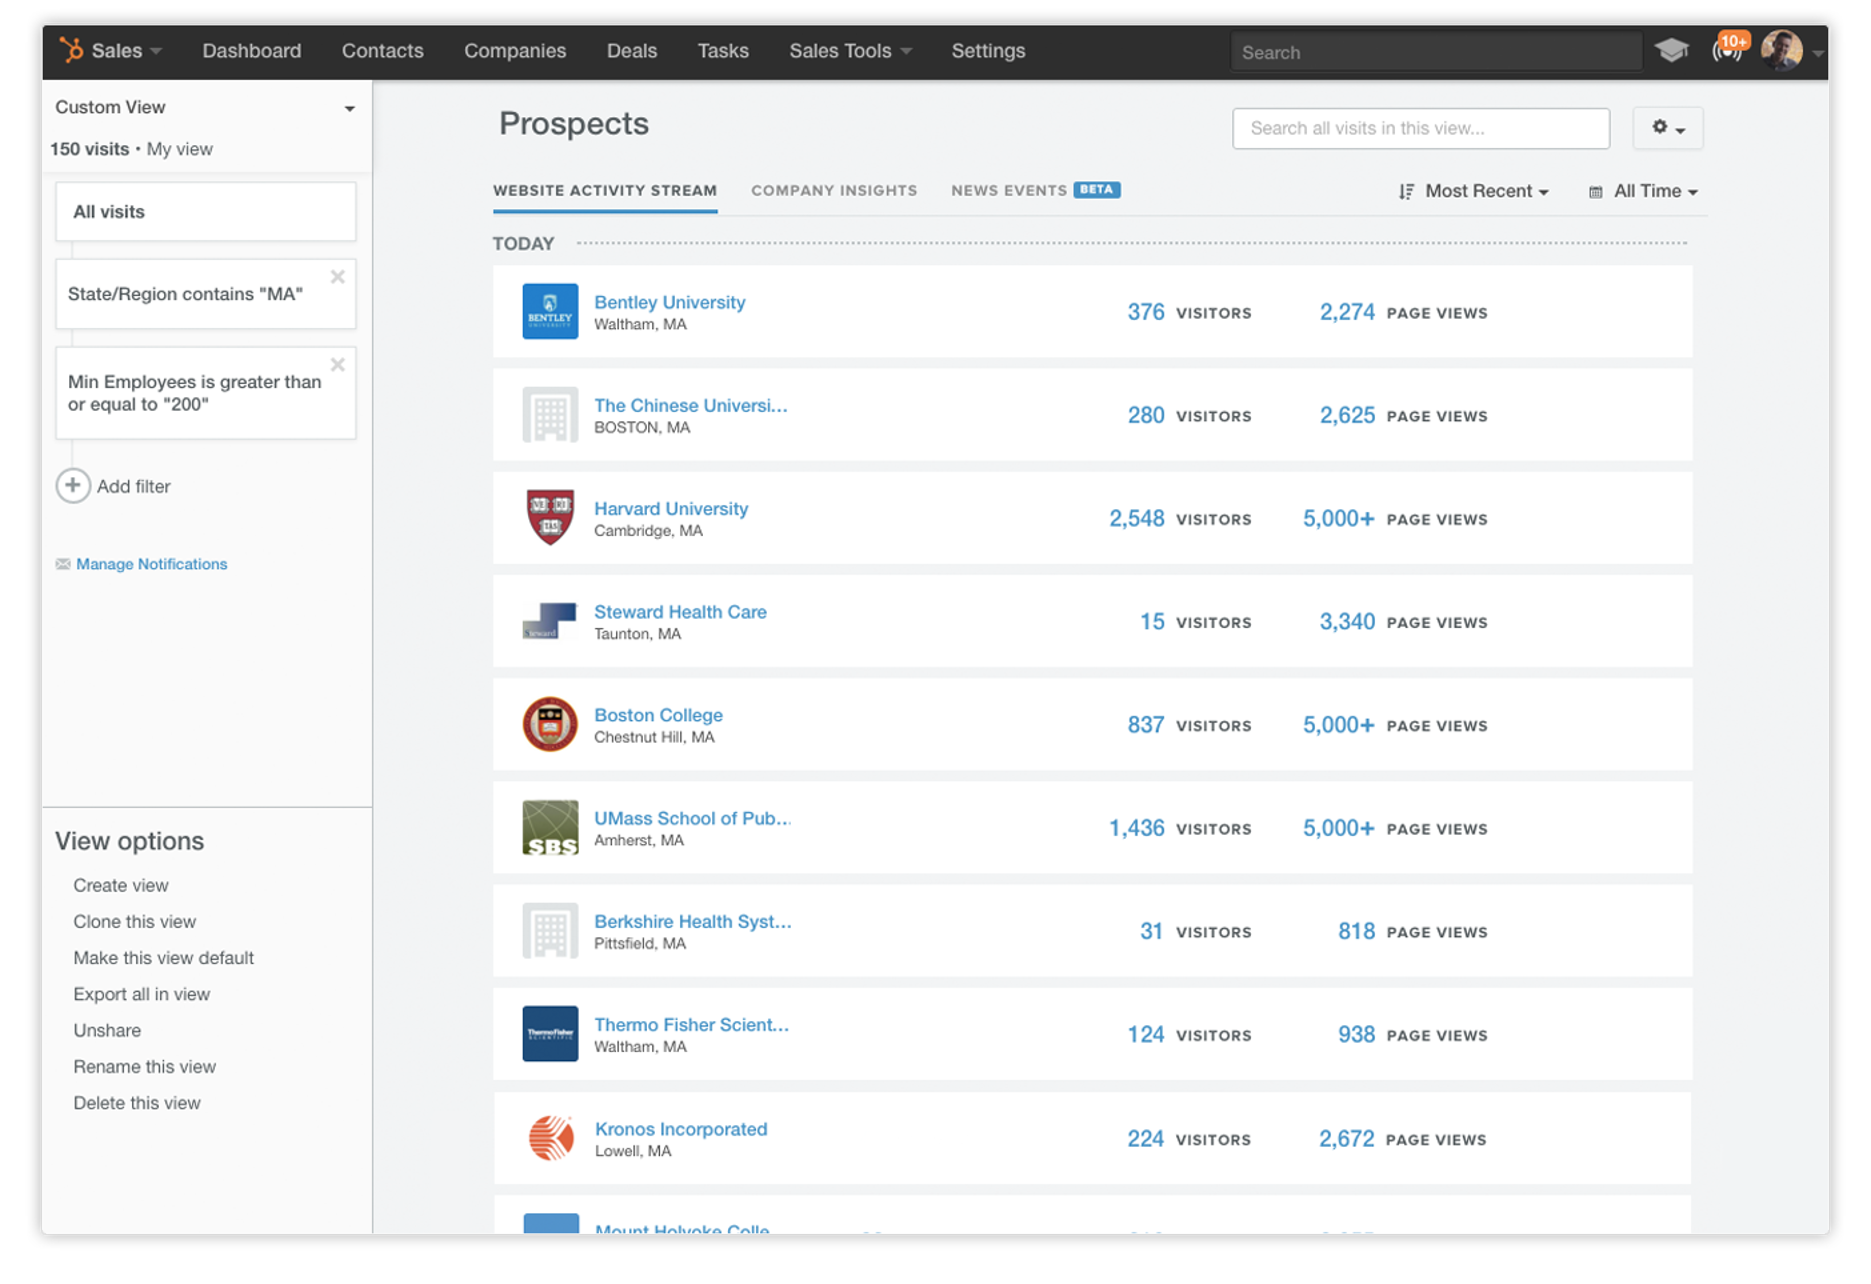
Task: Remove the State/Region contains MA filter
Action: pos(338,277)
